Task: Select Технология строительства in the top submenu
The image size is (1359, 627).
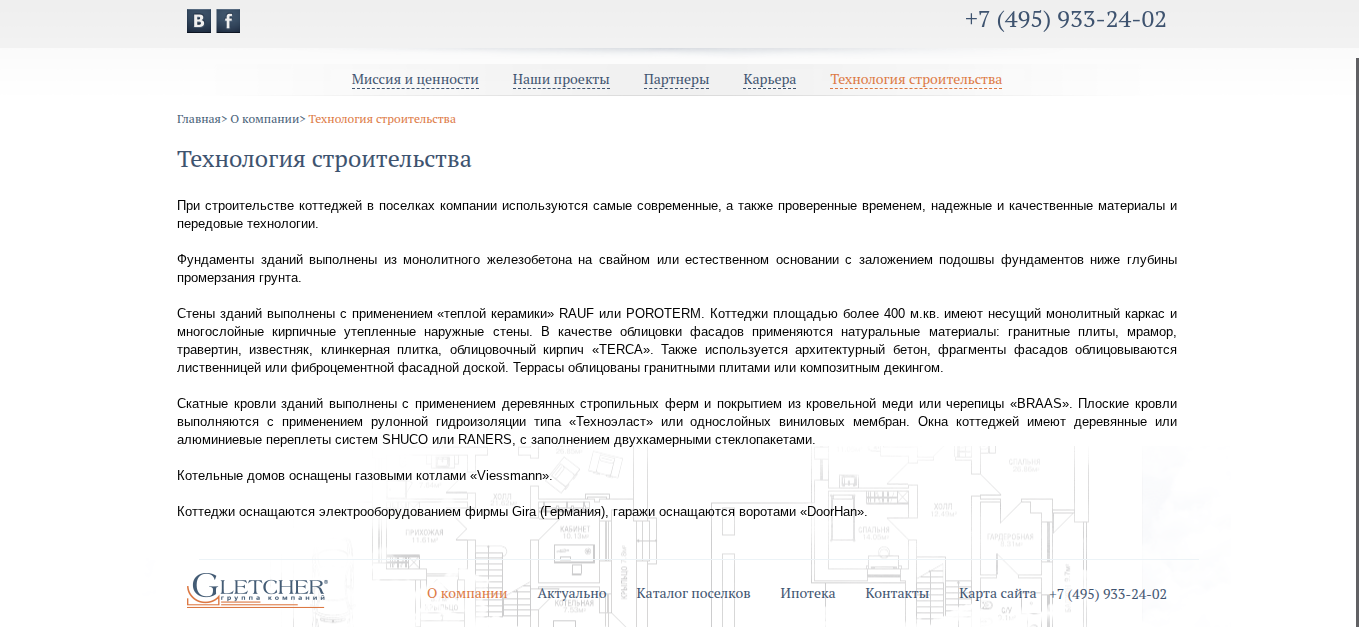Action: [x=915, y=80]
